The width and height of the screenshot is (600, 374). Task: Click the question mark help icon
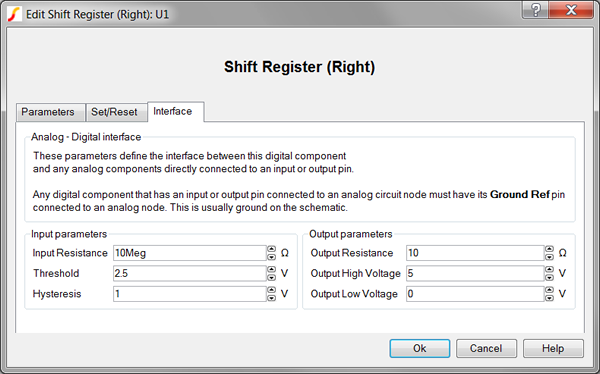[x=536, y=10]
